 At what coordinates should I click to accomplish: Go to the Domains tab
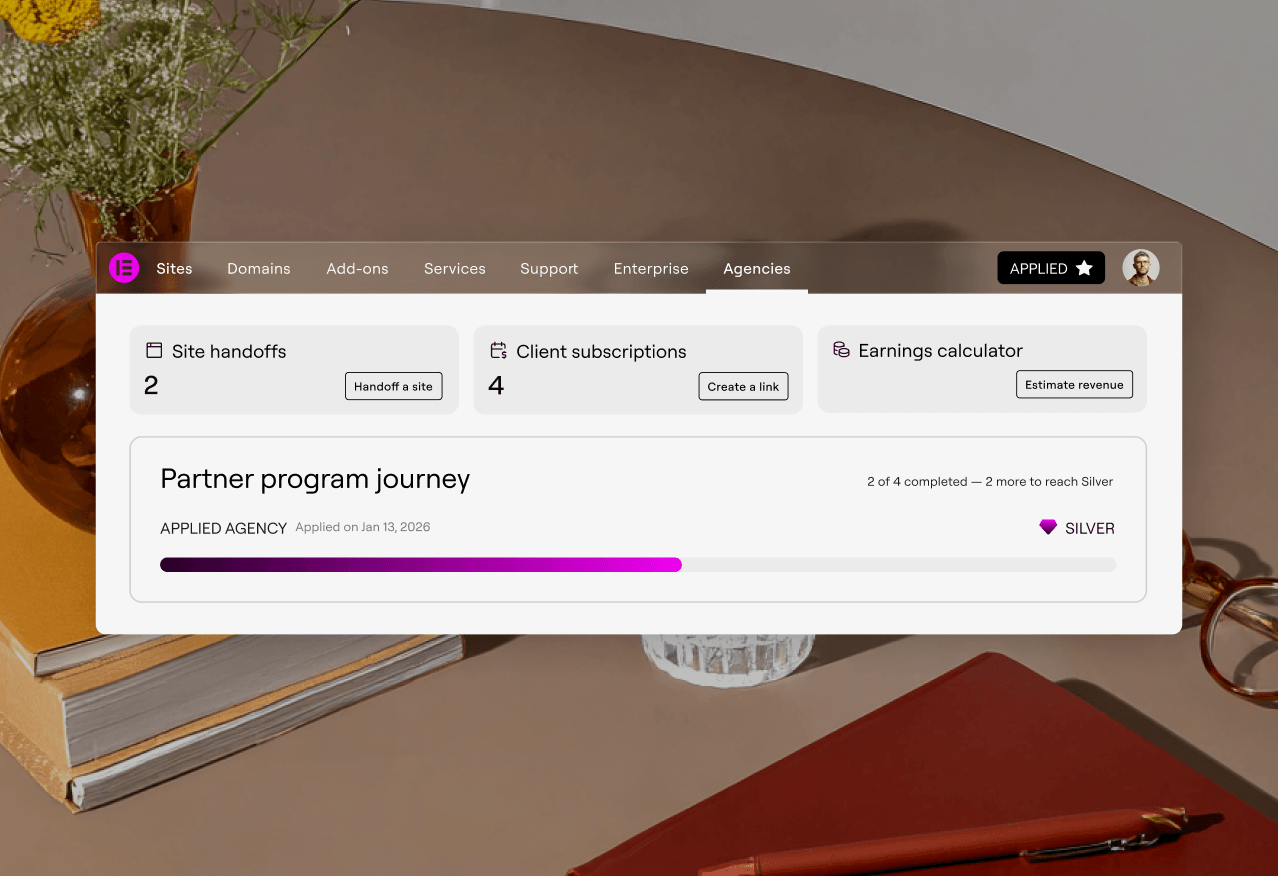[258, 269]
